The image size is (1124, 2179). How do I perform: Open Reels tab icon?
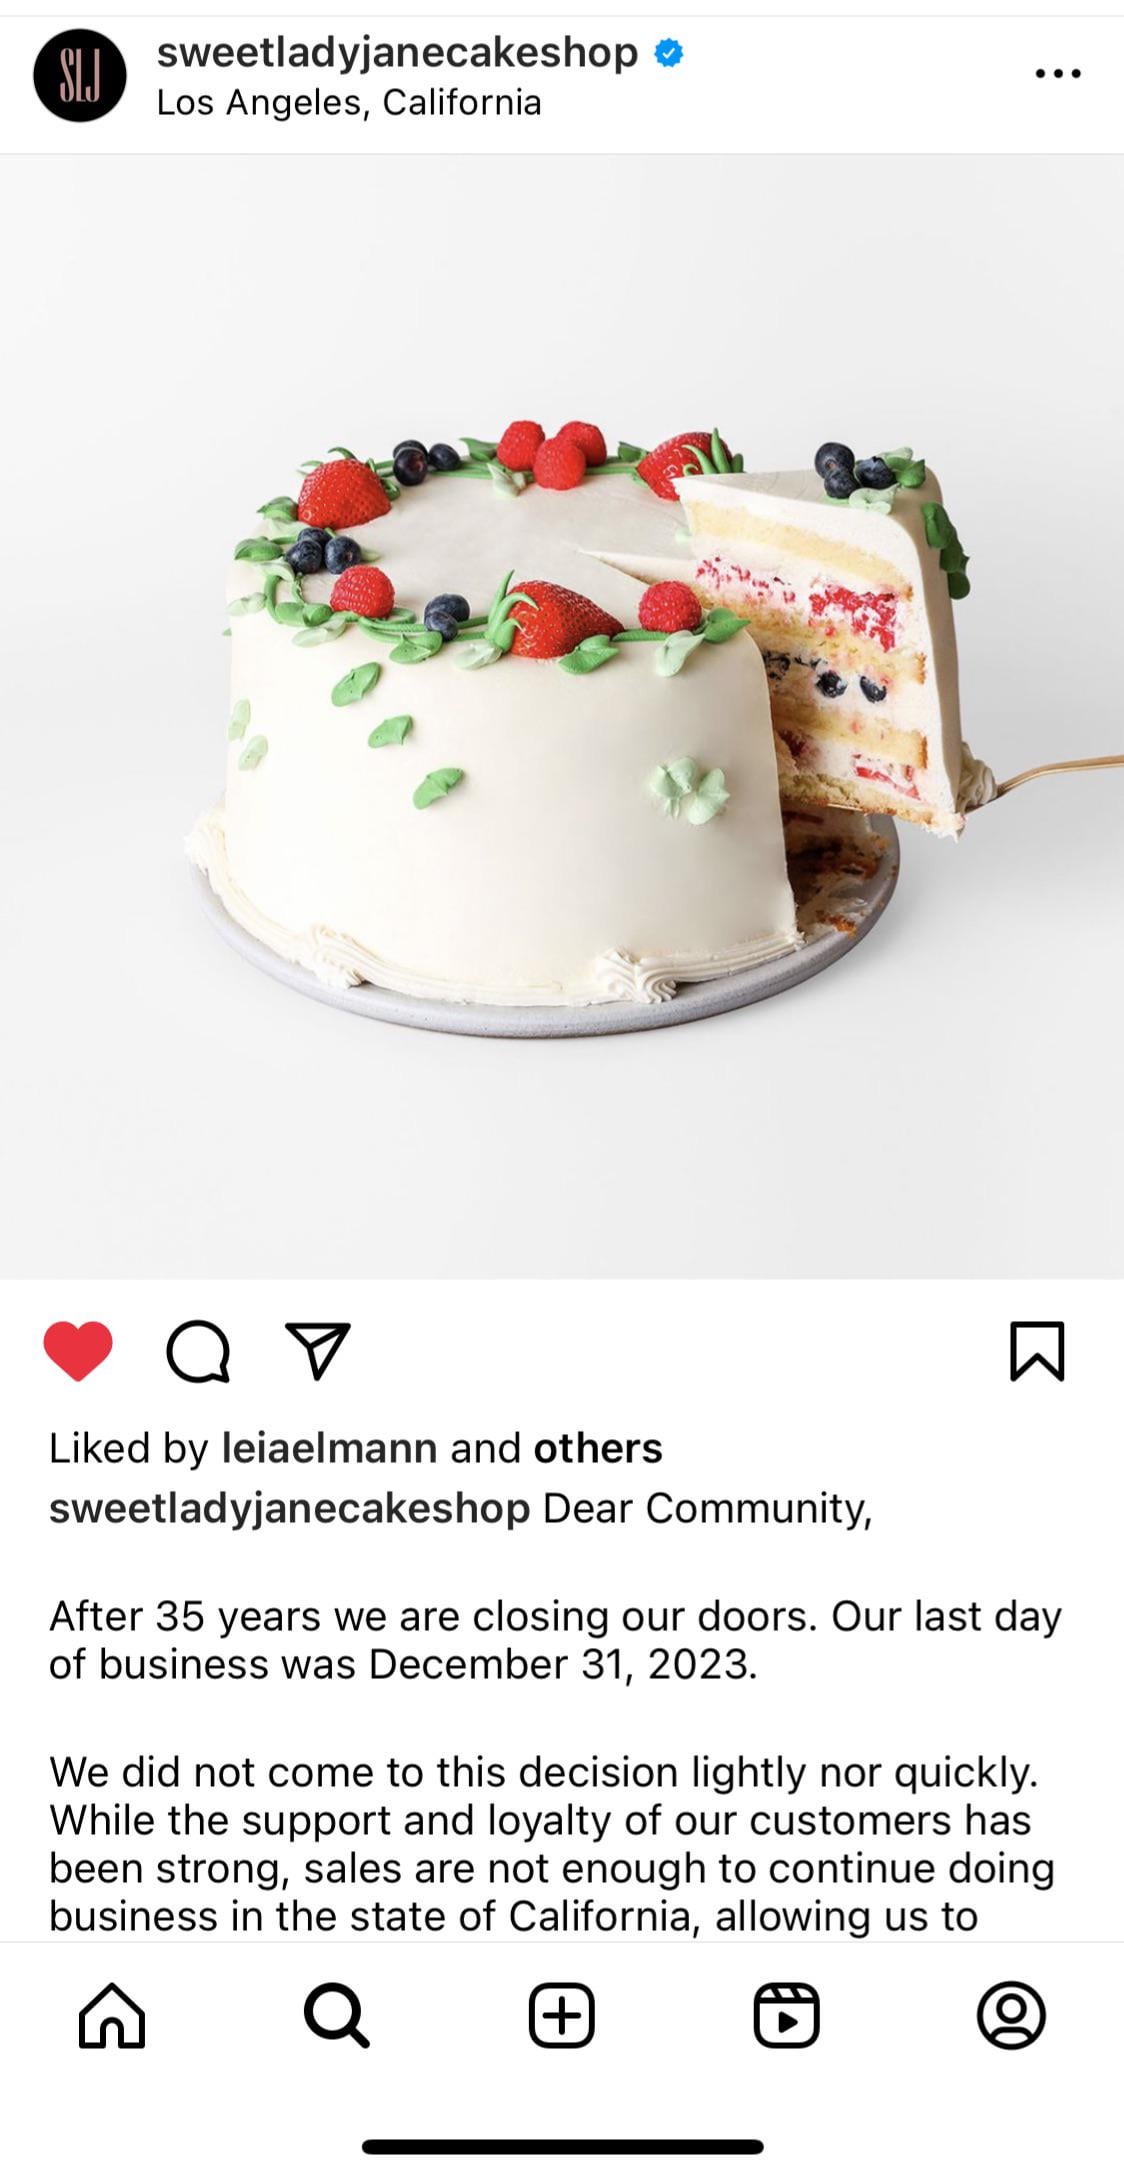(786, 2015)
